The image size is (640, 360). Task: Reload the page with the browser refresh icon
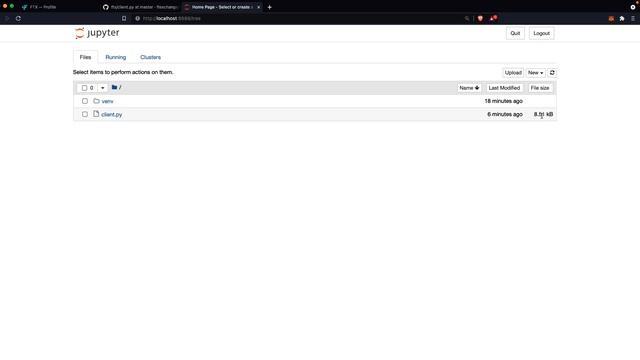click(18, 18)
